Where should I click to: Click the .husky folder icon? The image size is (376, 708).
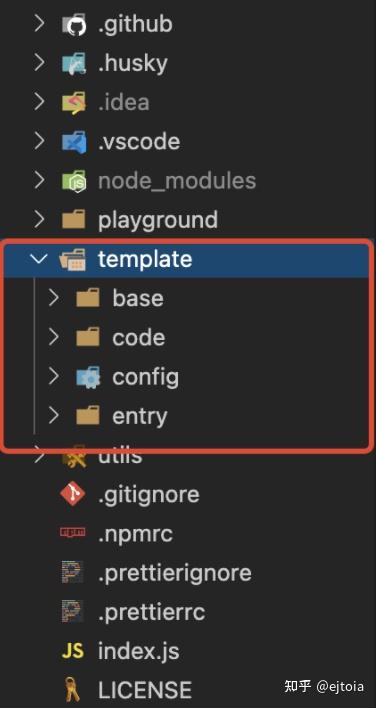coord(74,63)
